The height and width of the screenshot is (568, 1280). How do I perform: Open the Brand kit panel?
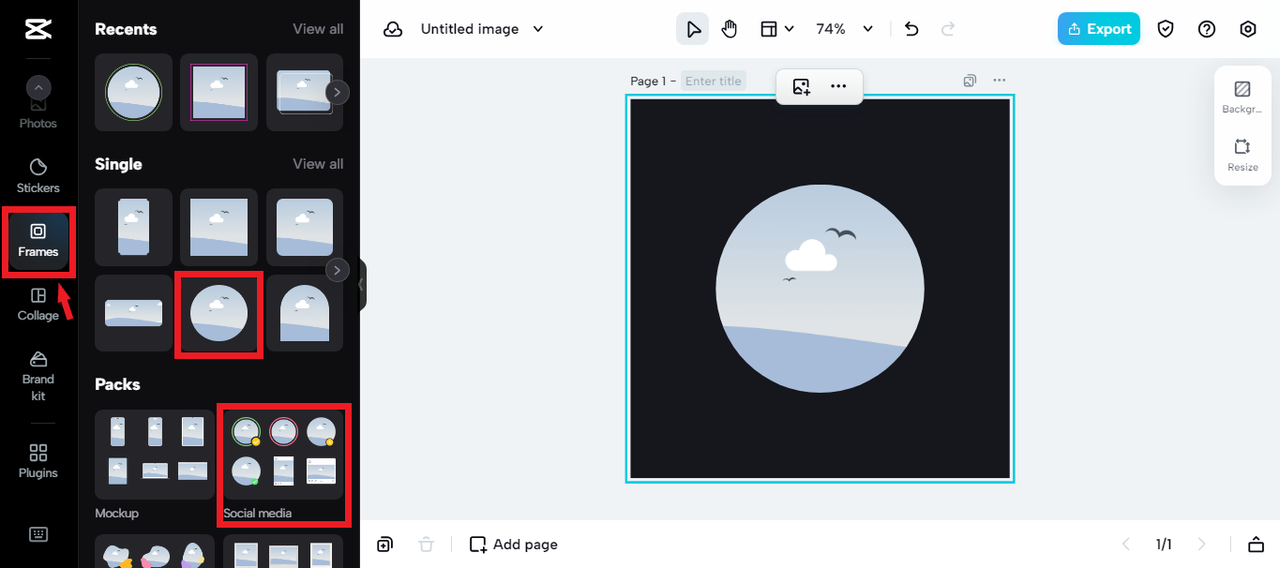38,375
